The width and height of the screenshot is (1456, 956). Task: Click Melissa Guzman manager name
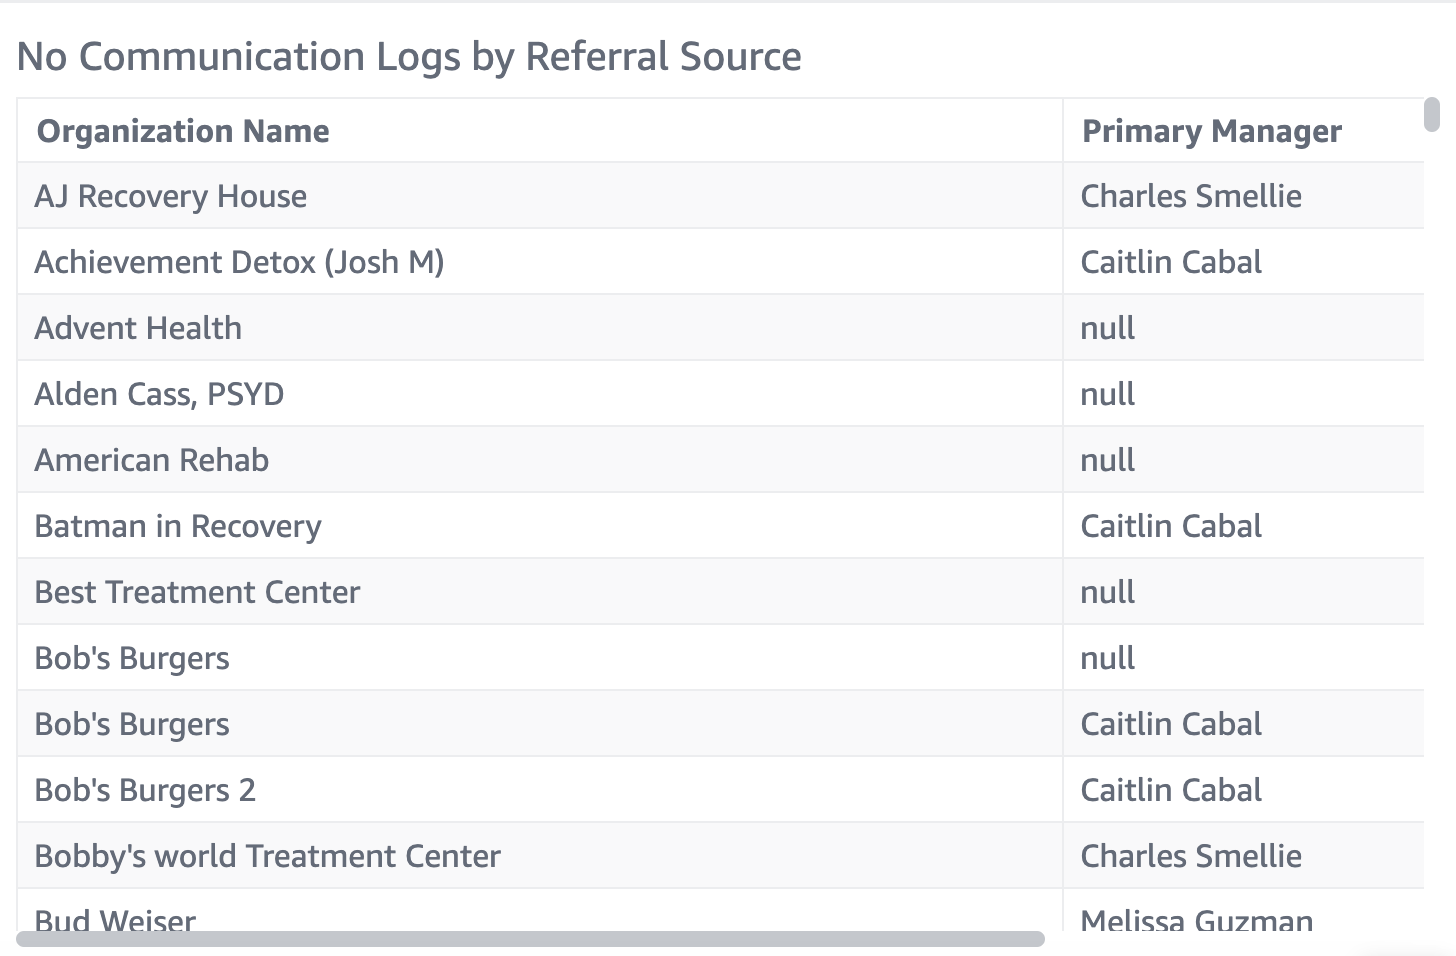tap(1196, 920)
